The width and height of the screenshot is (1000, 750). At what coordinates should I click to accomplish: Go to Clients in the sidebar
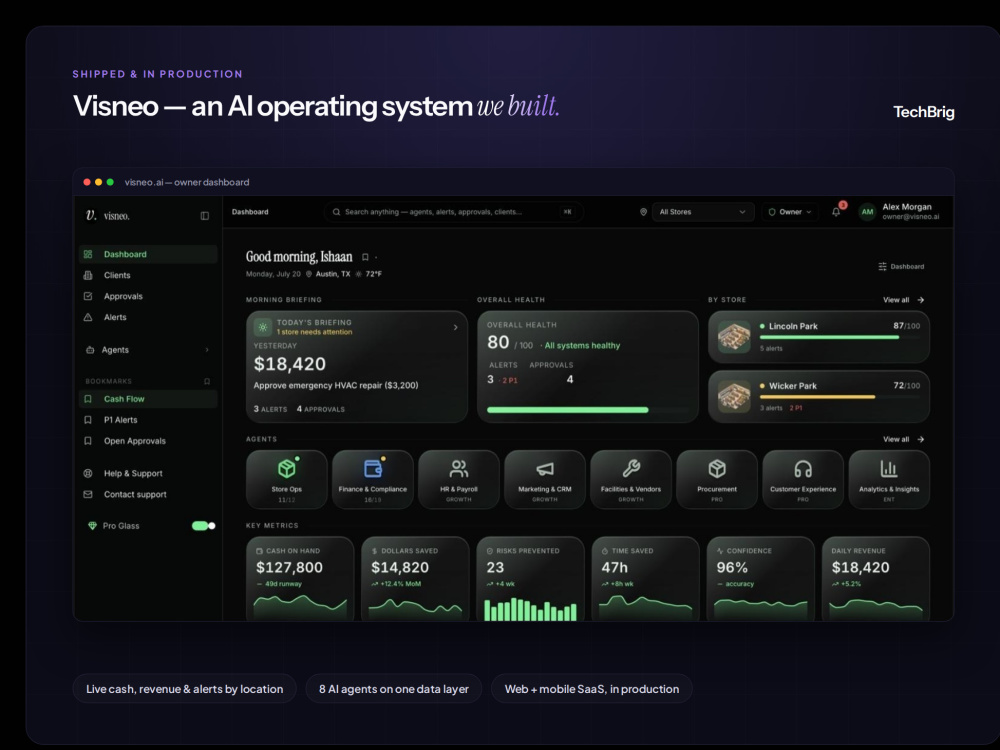148,275
